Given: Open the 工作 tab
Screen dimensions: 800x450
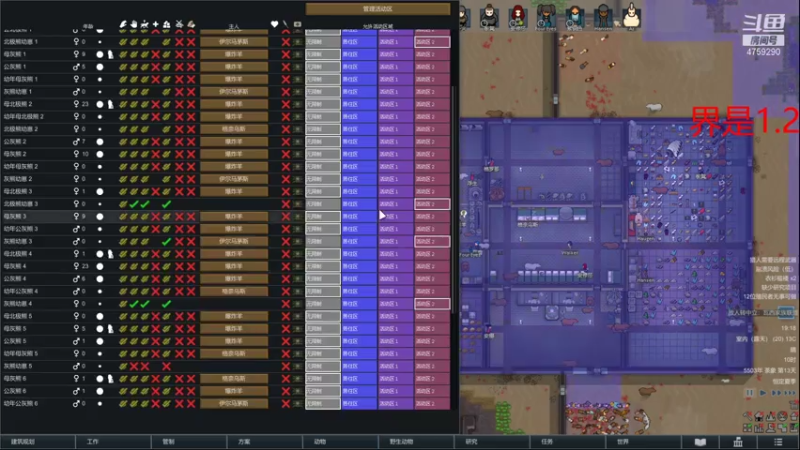Looking at the screenshot, I should coord(113,442).
